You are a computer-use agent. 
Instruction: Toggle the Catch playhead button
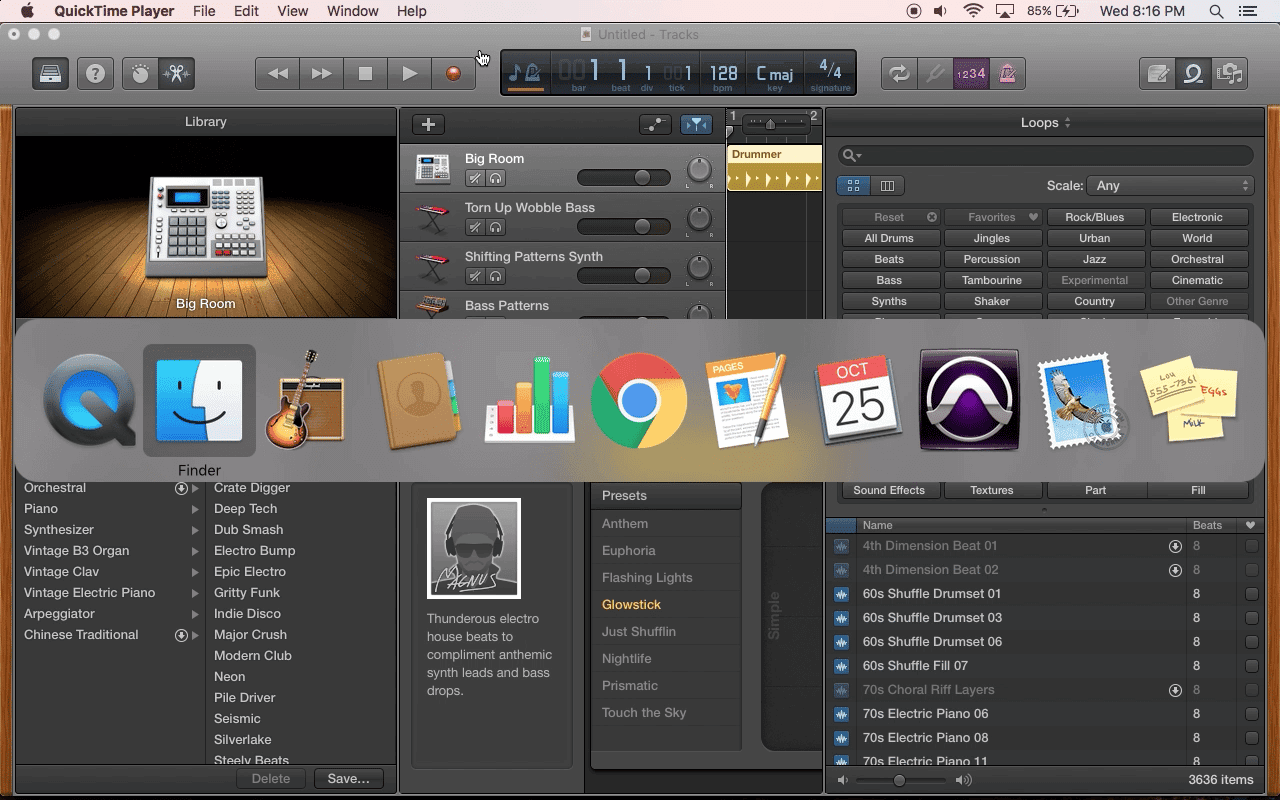(x=696, y=124)
